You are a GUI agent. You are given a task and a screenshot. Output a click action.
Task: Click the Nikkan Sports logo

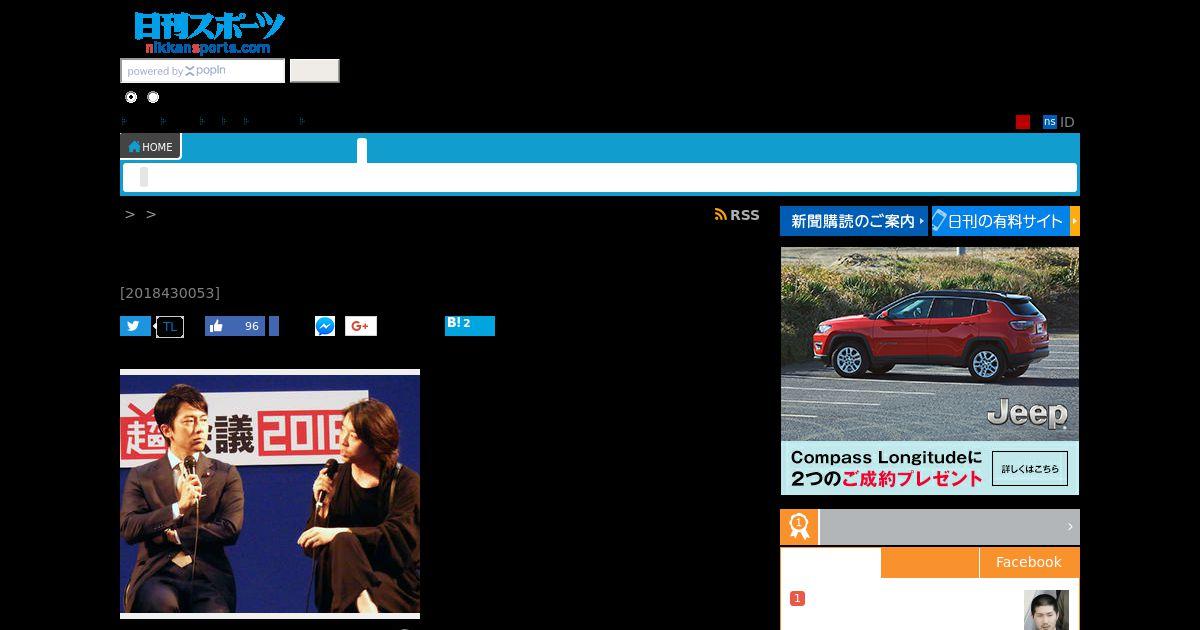coord(209,33)
